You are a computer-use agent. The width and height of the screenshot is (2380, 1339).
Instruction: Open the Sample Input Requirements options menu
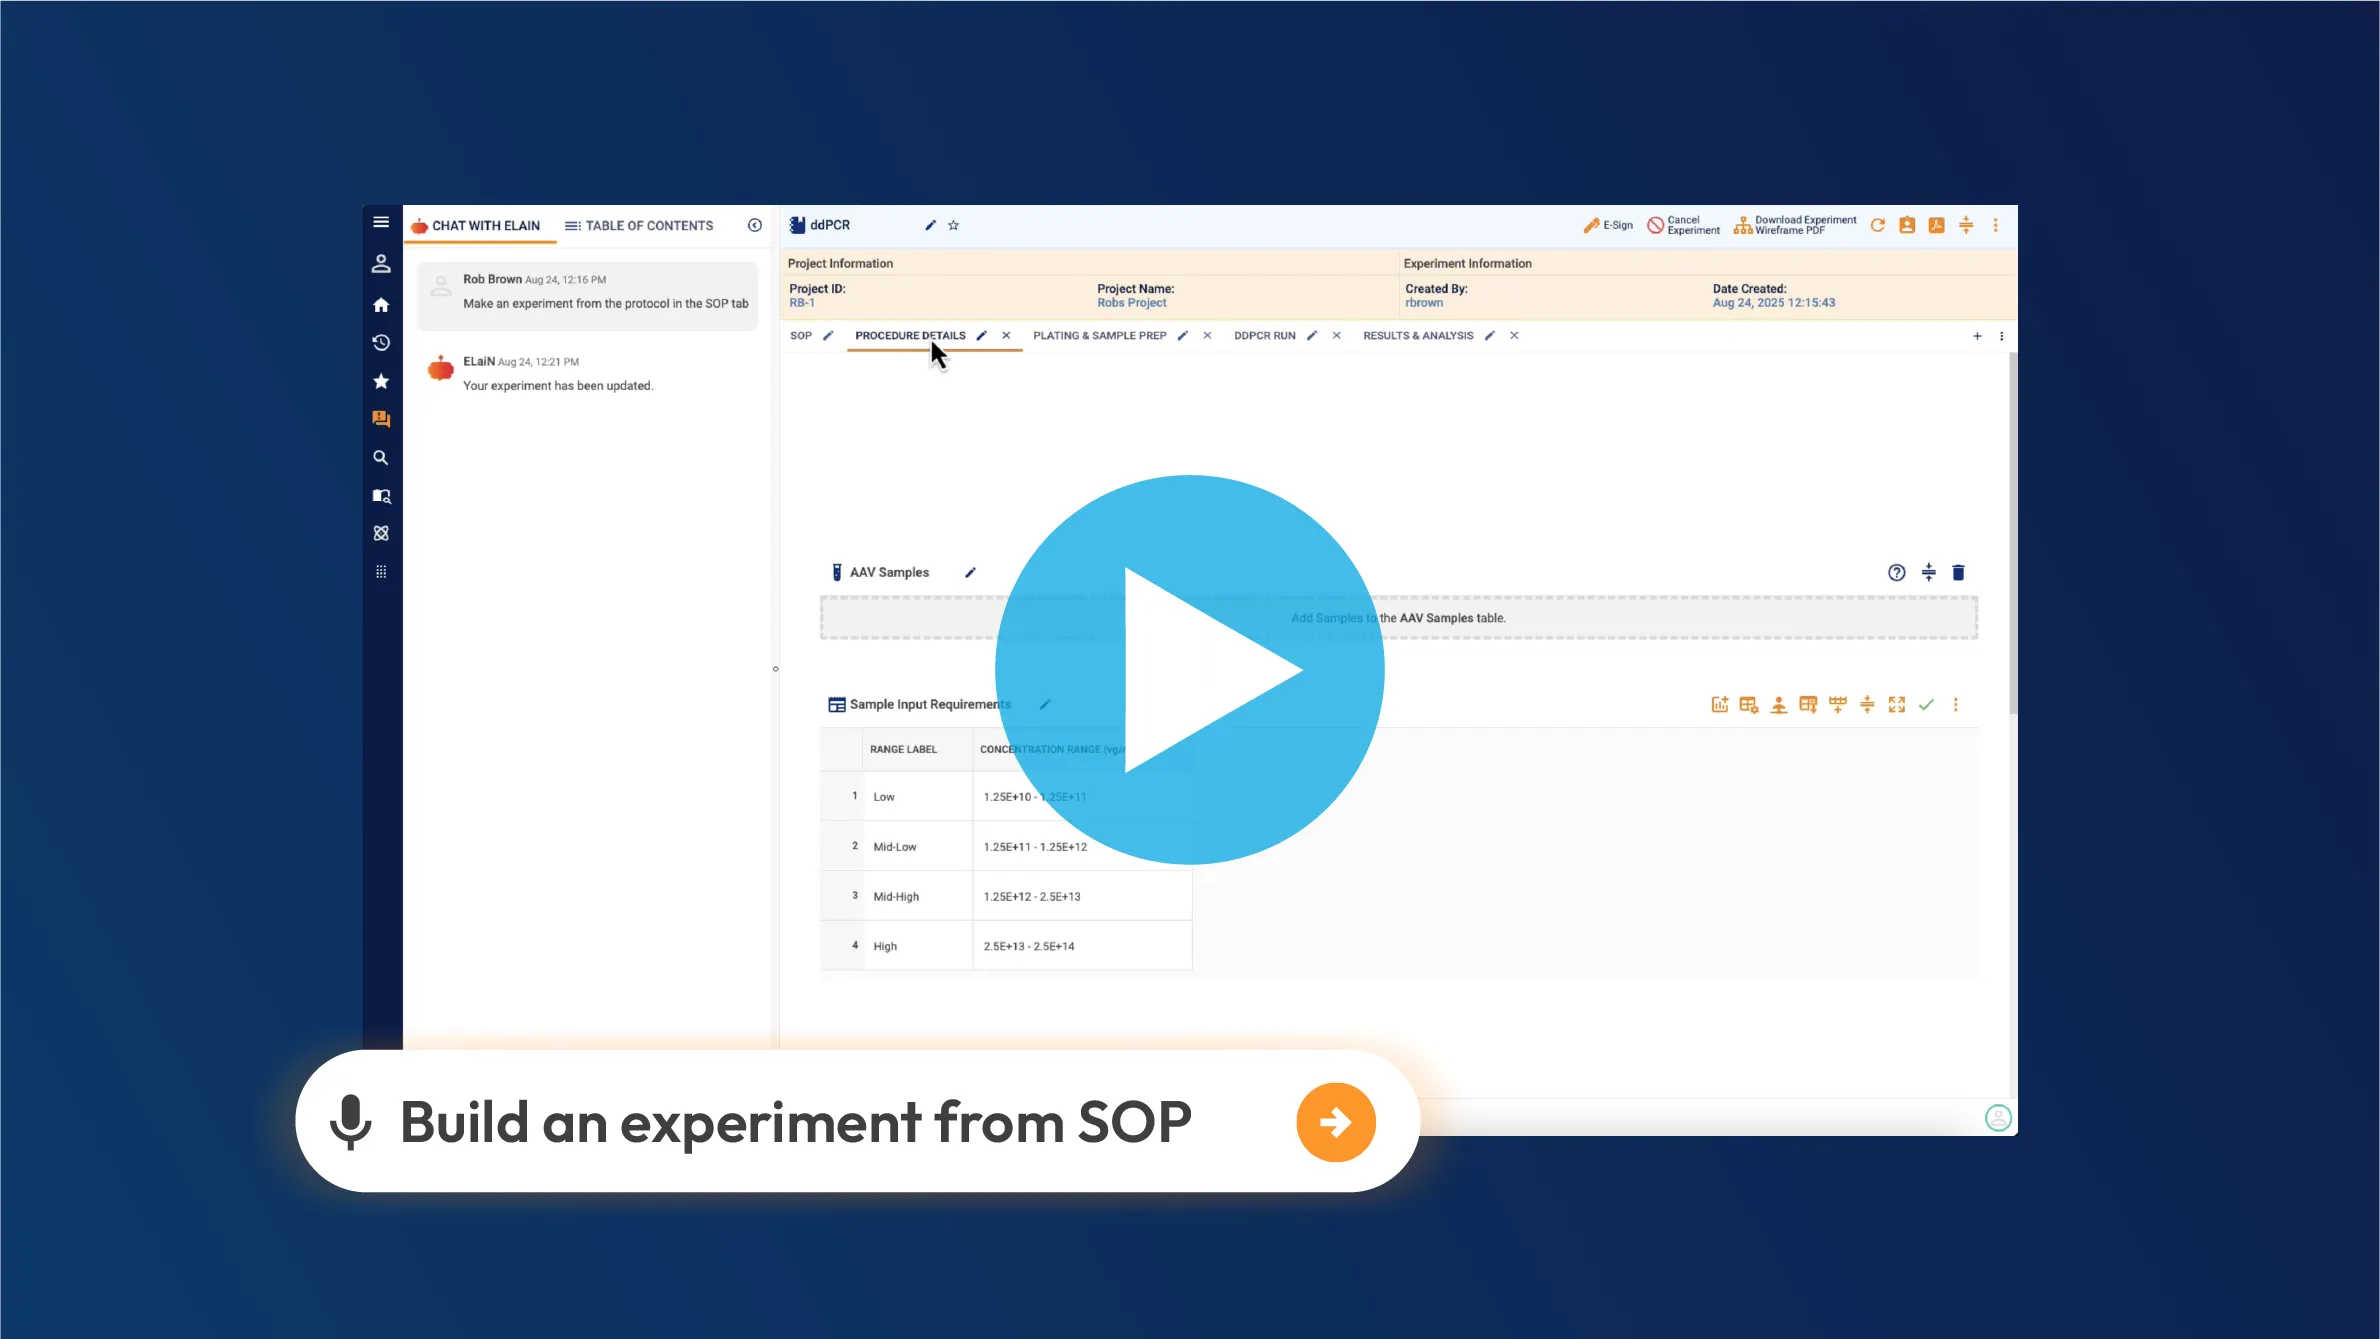click(x=1957, y=704)
